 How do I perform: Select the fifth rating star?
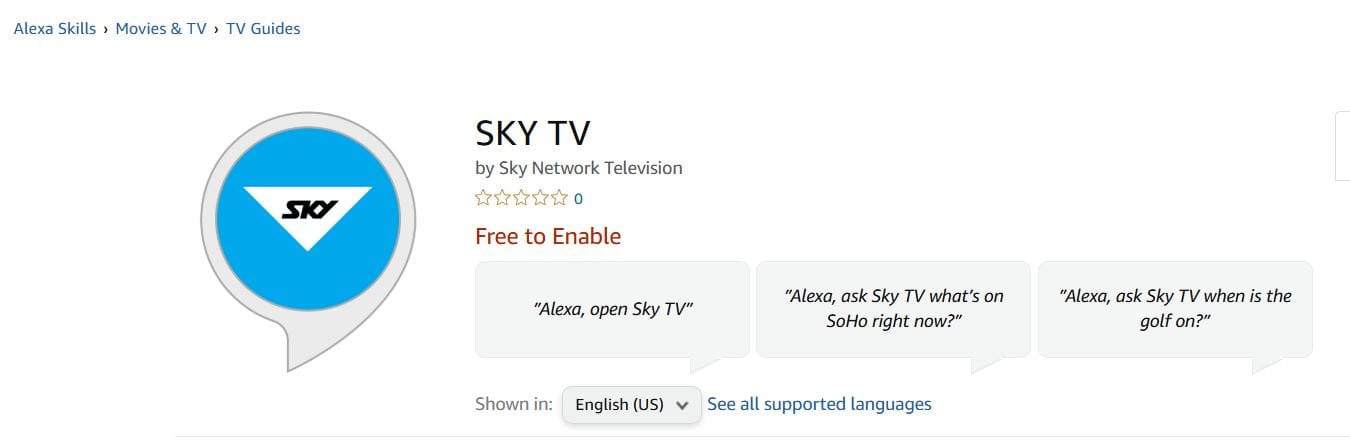point(560,198)
